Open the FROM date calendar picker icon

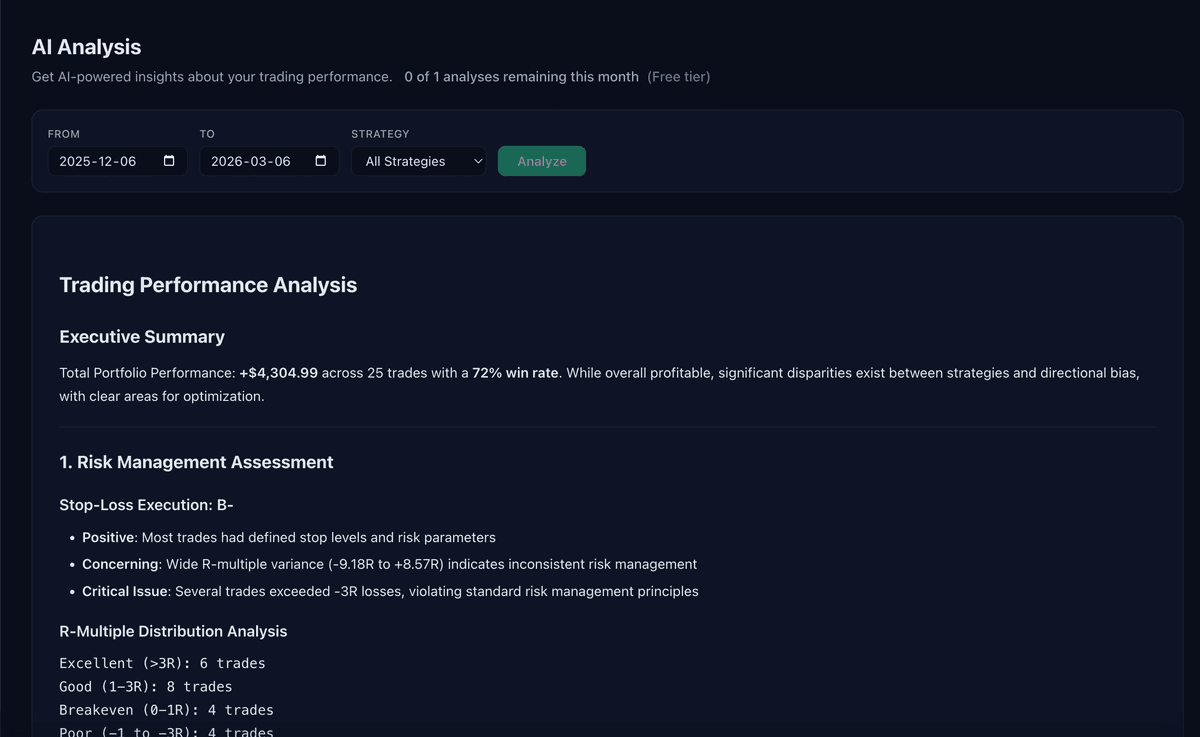coord(169,161)
